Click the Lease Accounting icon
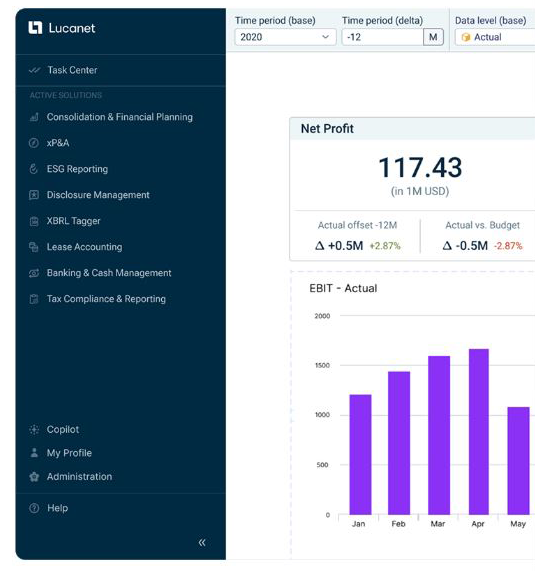Viewport: 535px width, 571px height. coord(34,247)
